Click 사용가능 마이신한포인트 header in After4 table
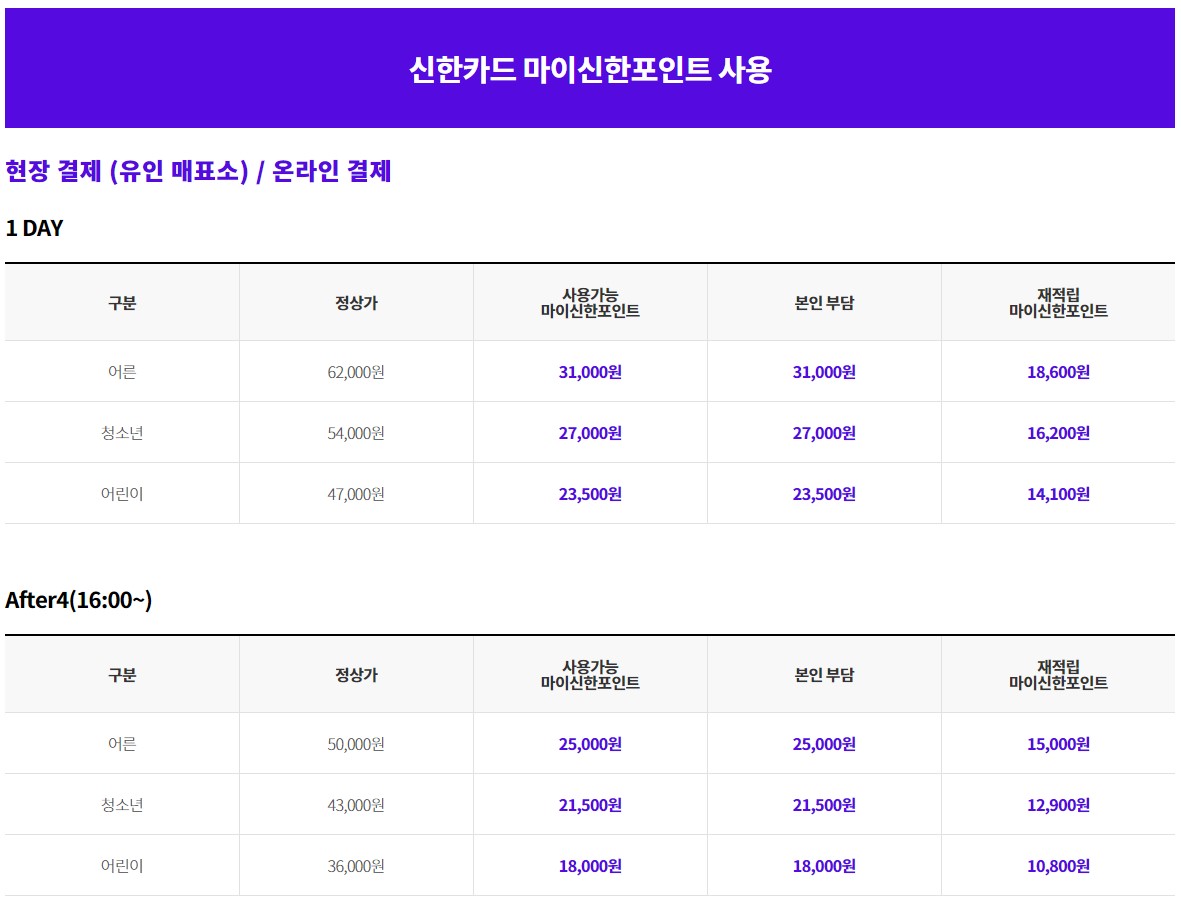This screenshot has height=911, width=1181. pyautogui.click(x=590, y=675)
